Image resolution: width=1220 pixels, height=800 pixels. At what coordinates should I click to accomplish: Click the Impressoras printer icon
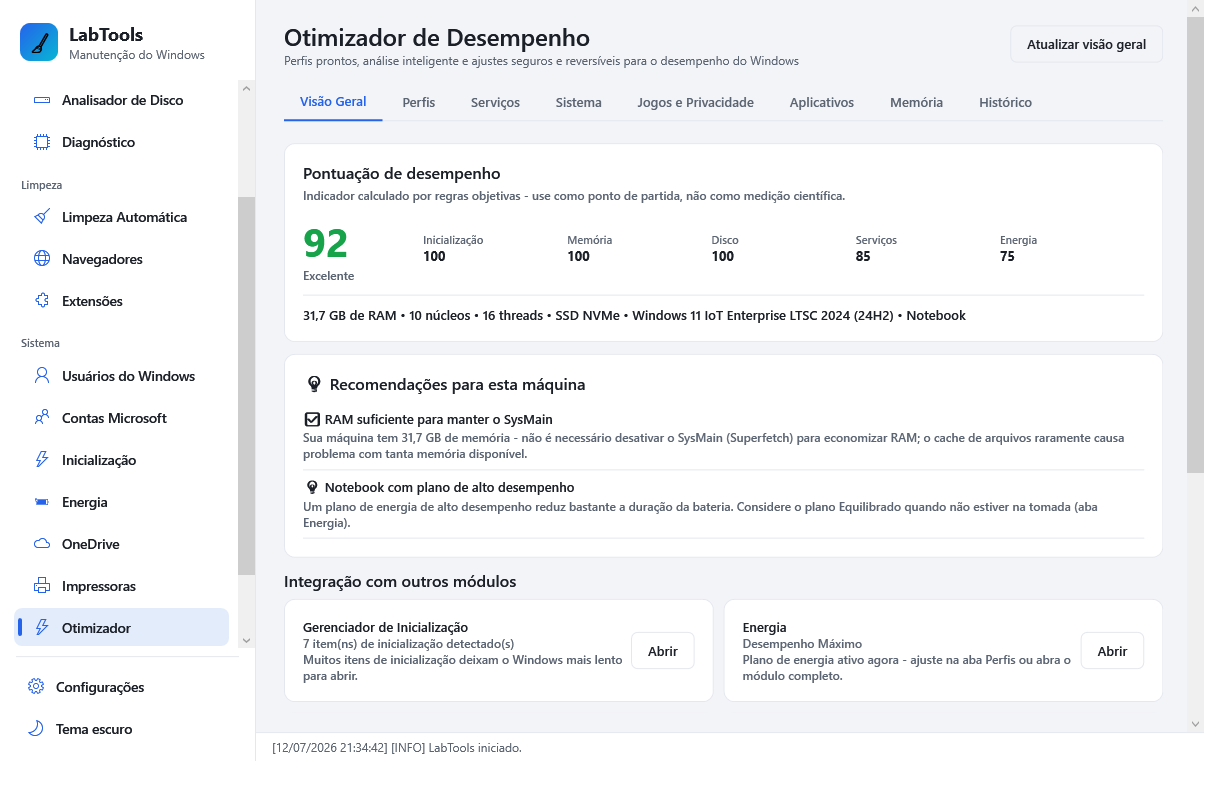pyautogui.click(x=42, y=586)
